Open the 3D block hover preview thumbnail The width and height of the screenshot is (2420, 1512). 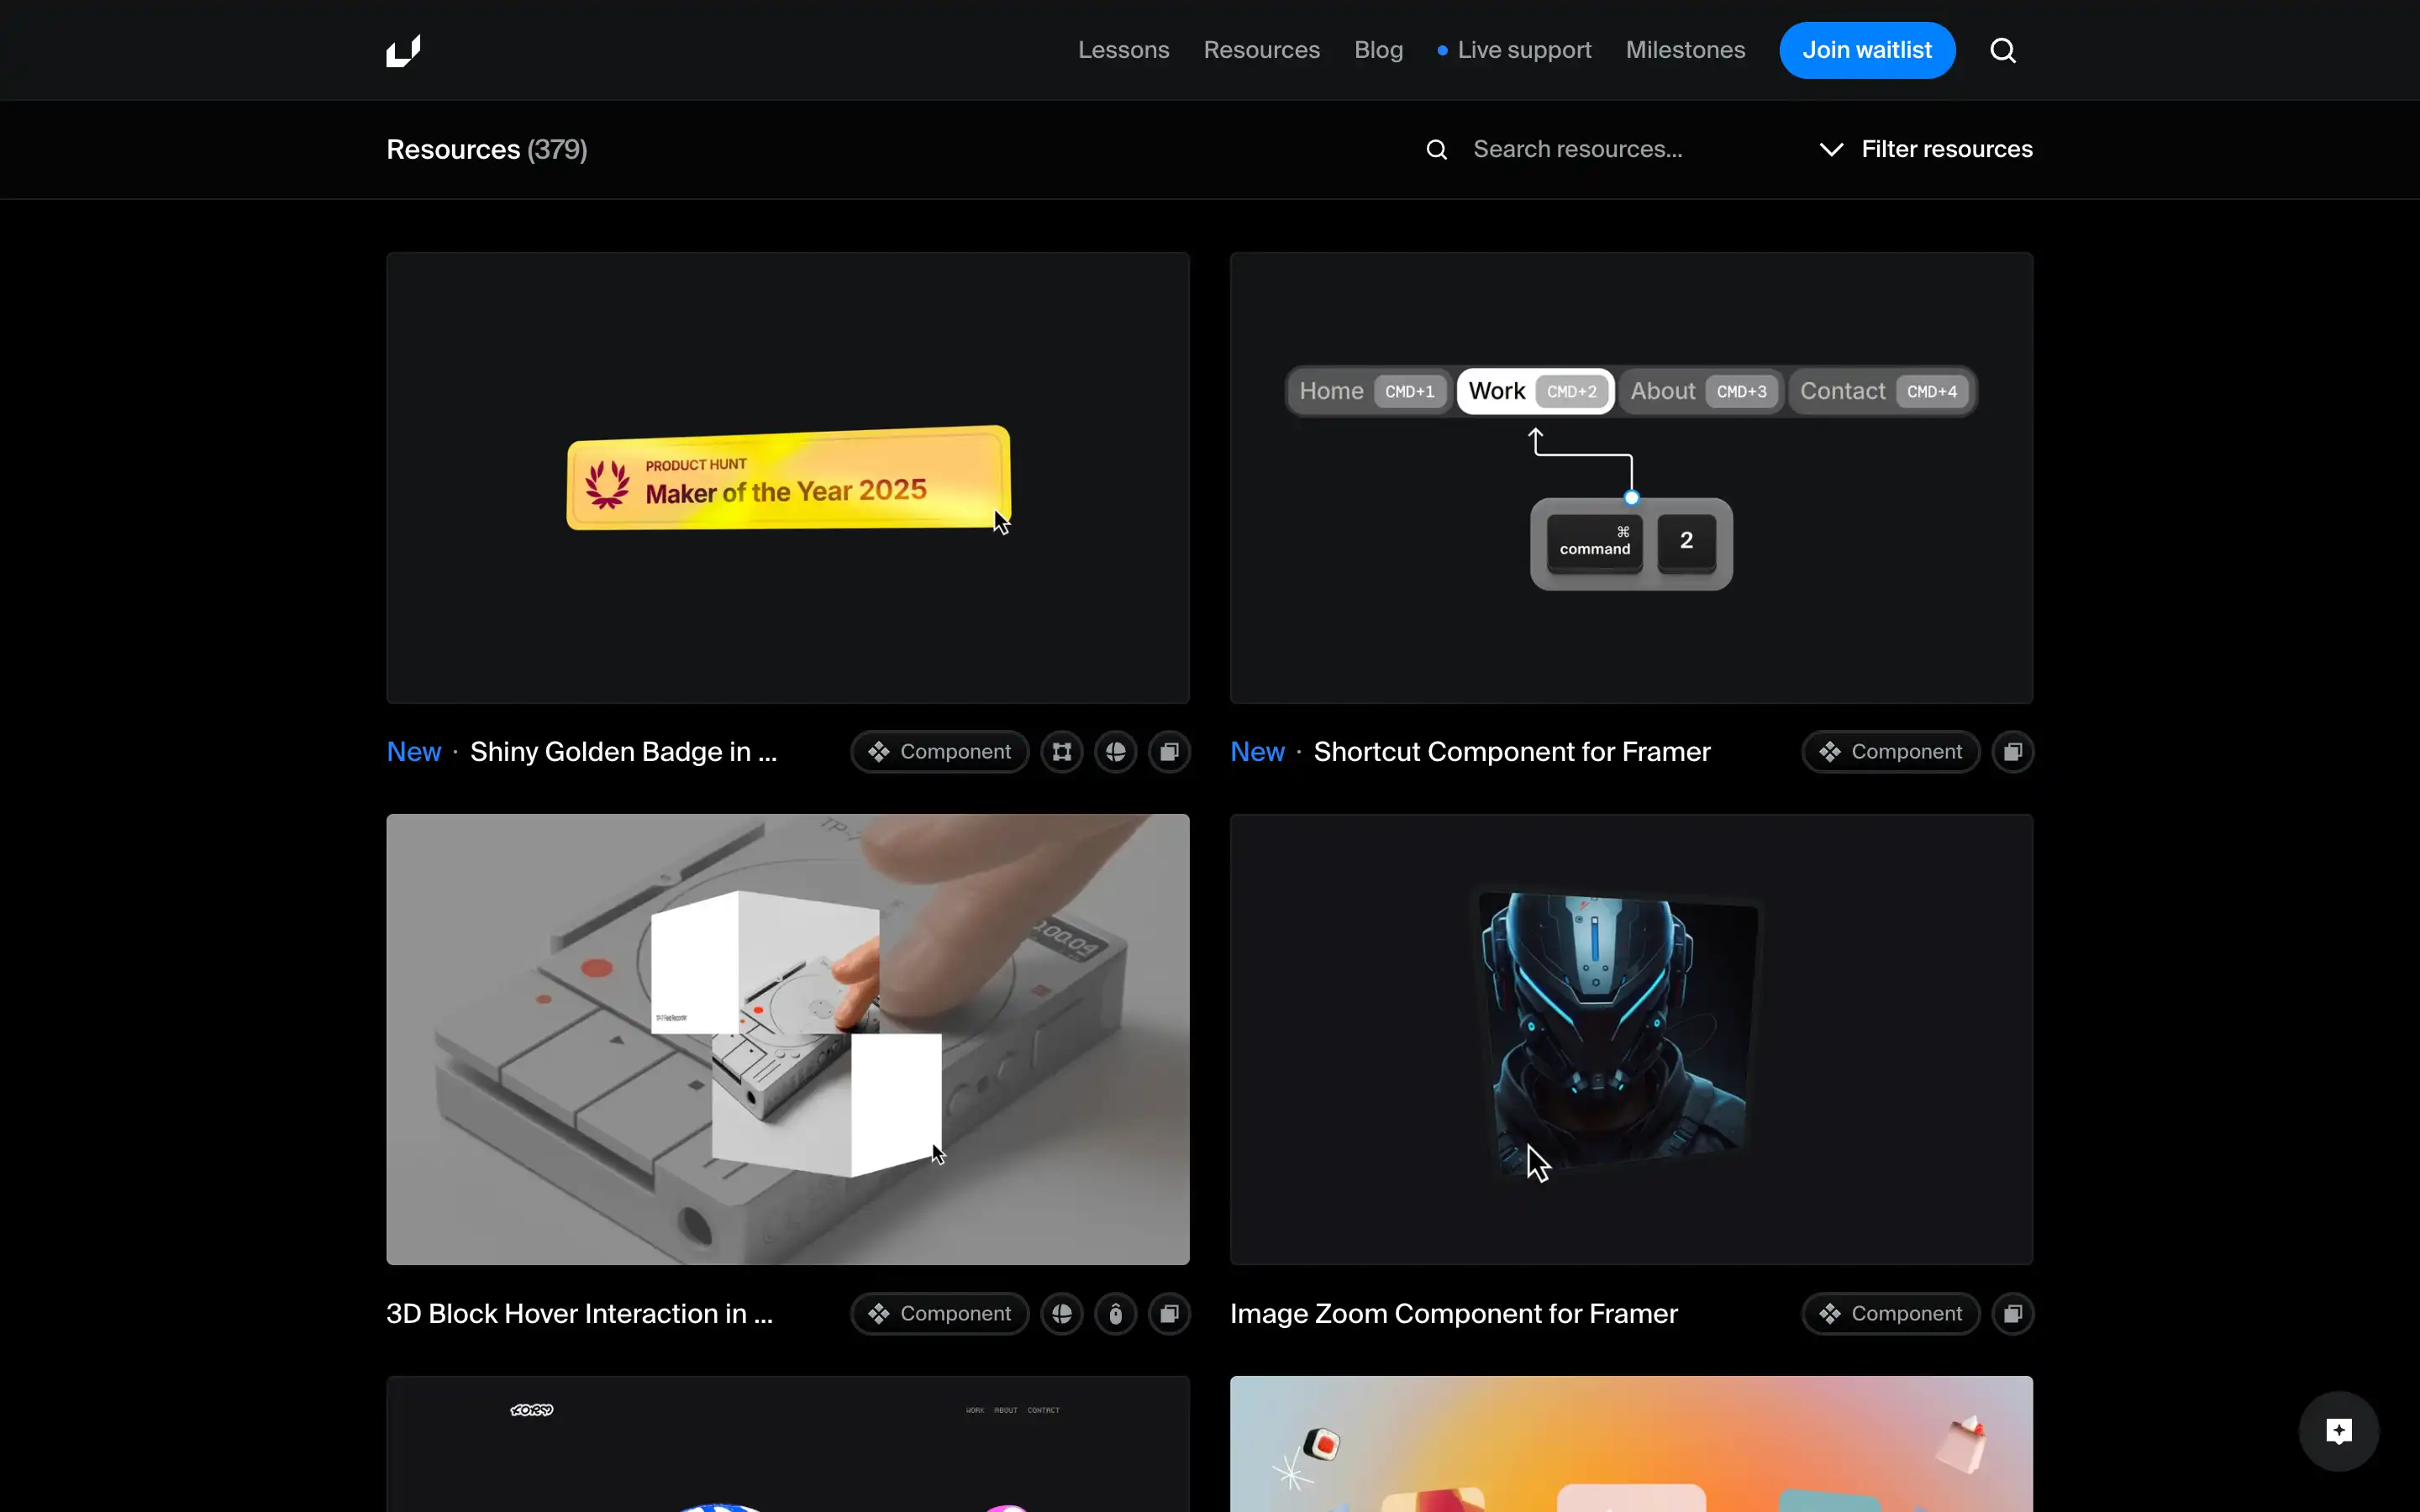coord(788,1039)
